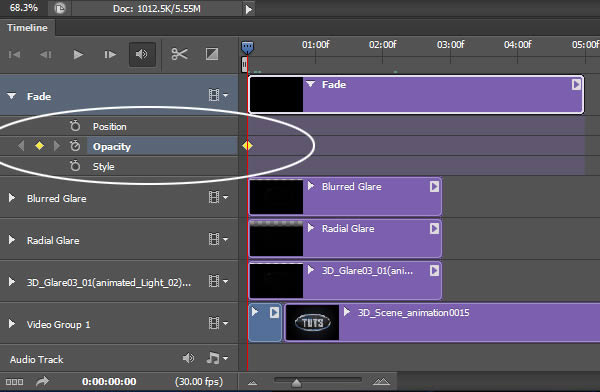This screenshot has width=600, height=392.
Task: Open Audio Track music note menu
Action: point(217,358)
